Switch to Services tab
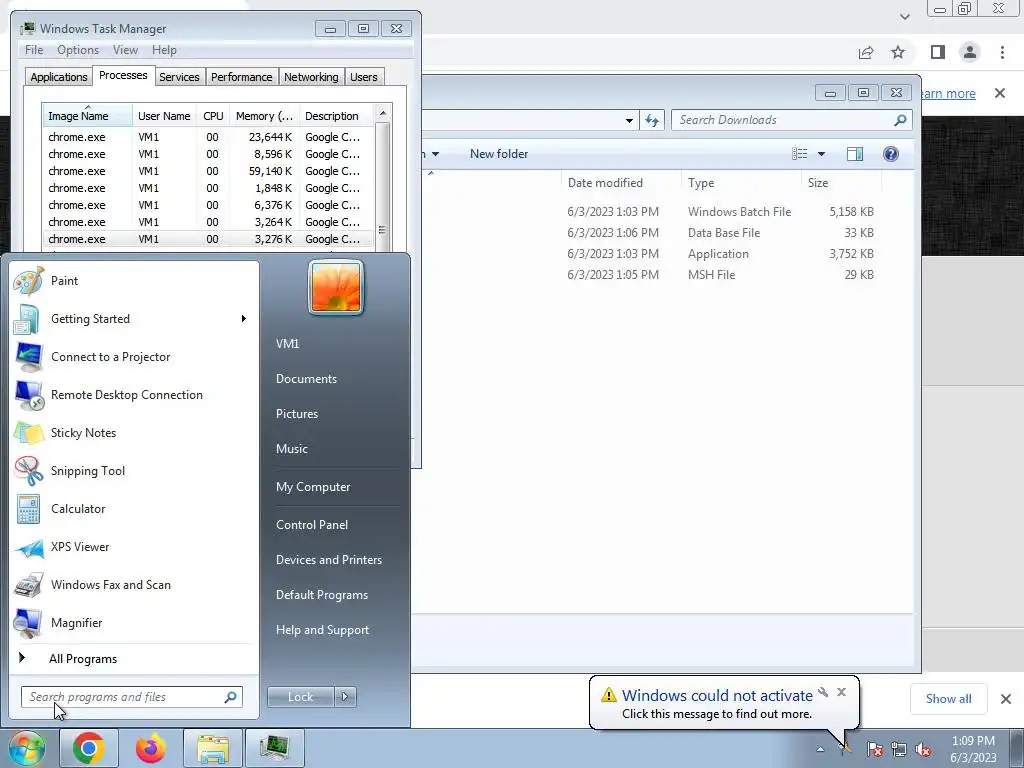Screen dimensions: 1024x768 (x=179, y=77)
